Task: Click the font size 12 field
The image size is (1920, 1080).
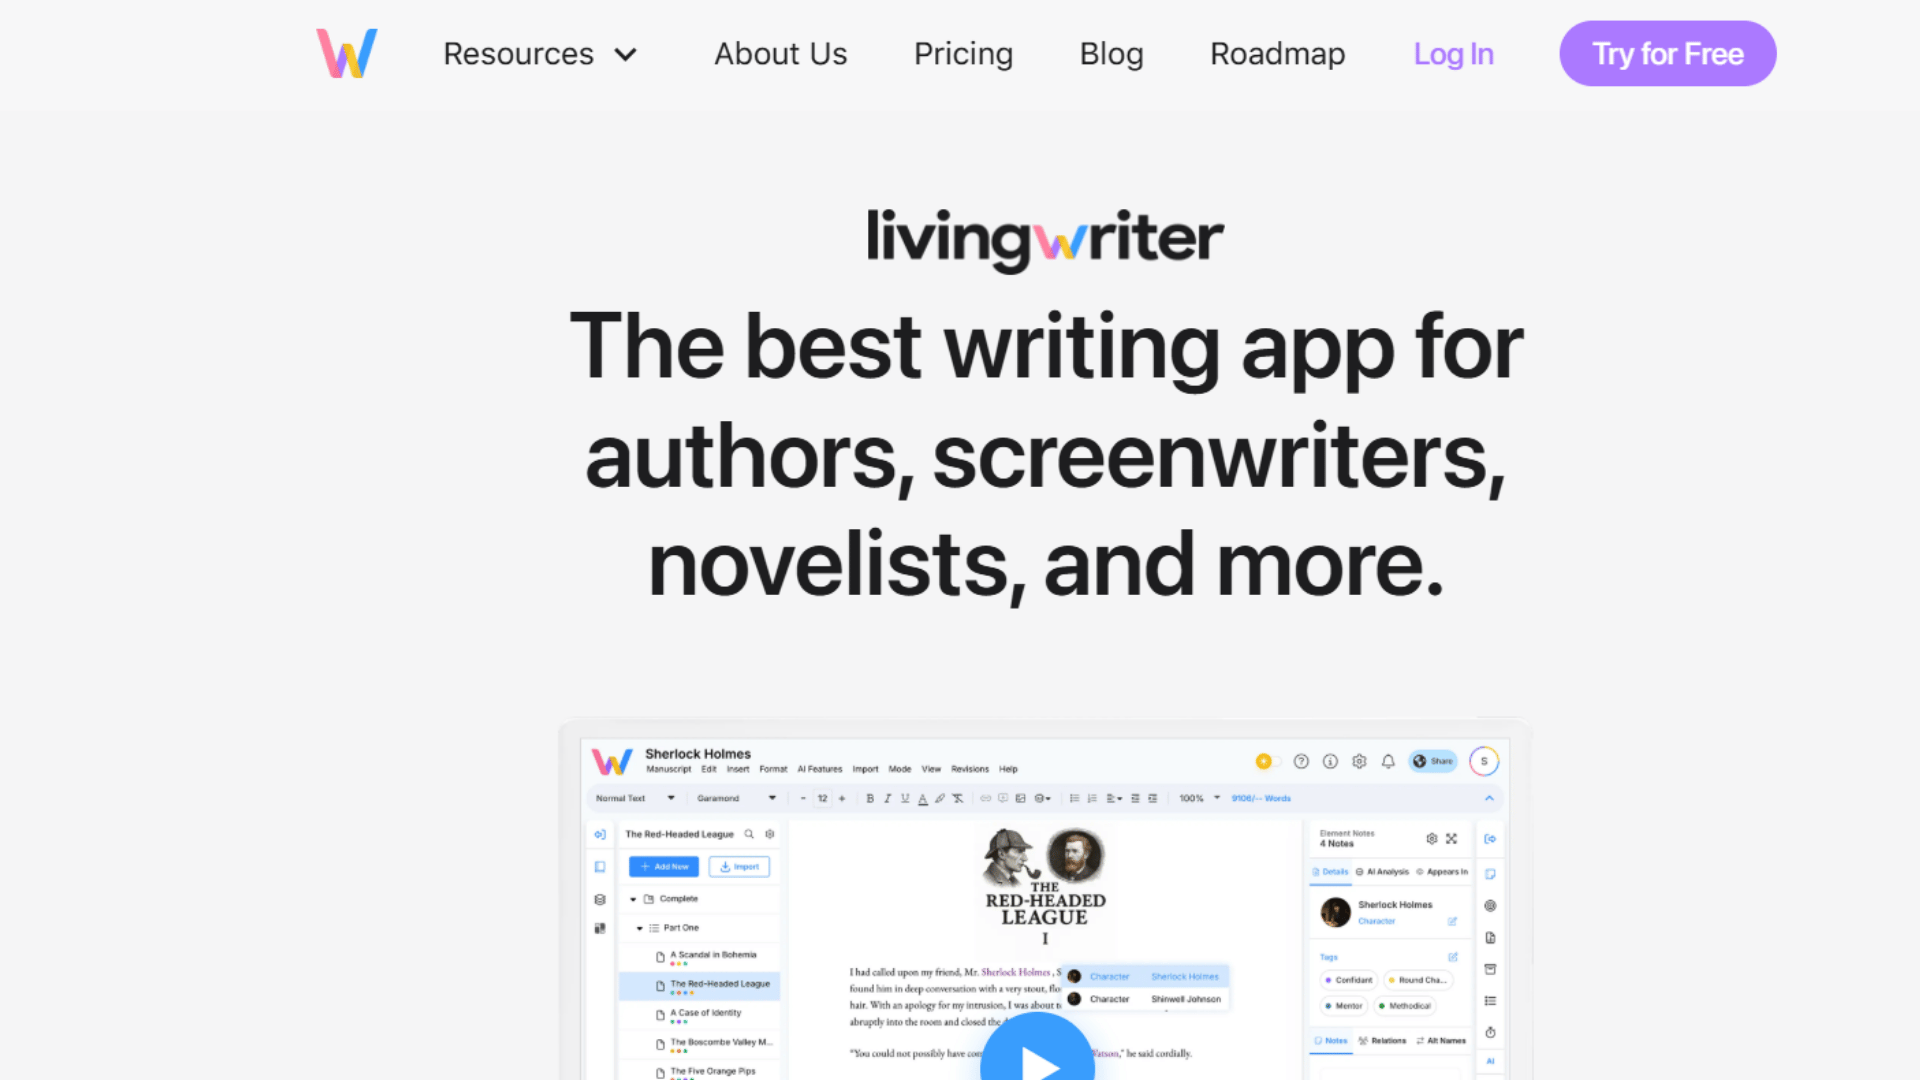Action: coord(822,798)
